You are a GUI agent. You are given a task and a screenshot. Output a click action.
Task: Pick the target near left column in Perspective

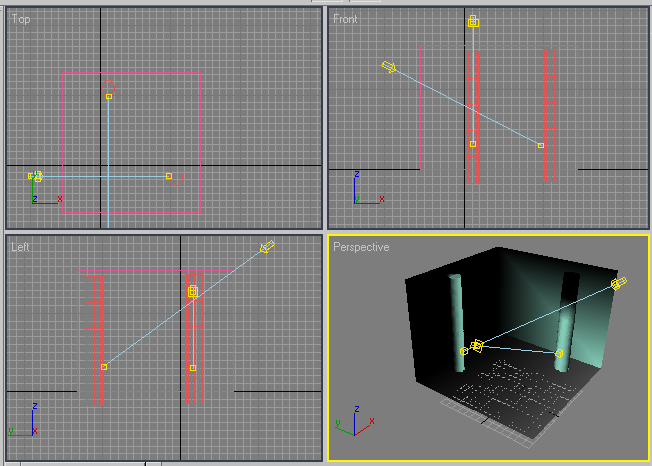tap(464, 352)
